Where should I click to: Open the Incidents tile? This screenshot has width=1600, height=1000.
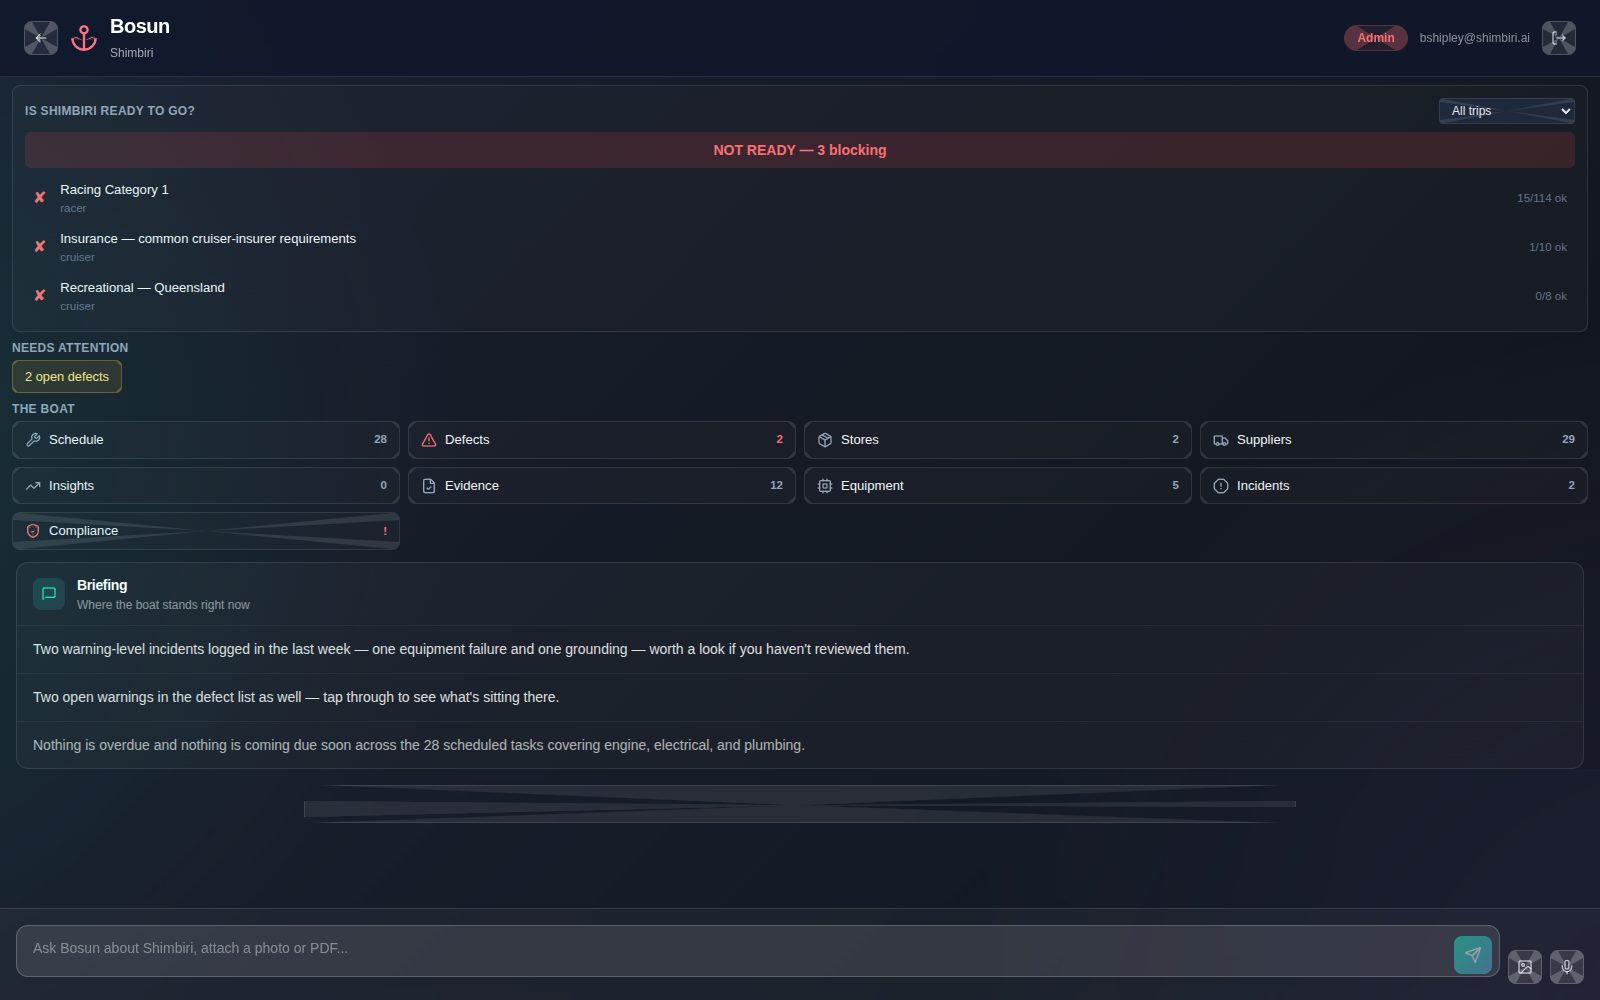pyautogui.click(x=1394, y=486)
